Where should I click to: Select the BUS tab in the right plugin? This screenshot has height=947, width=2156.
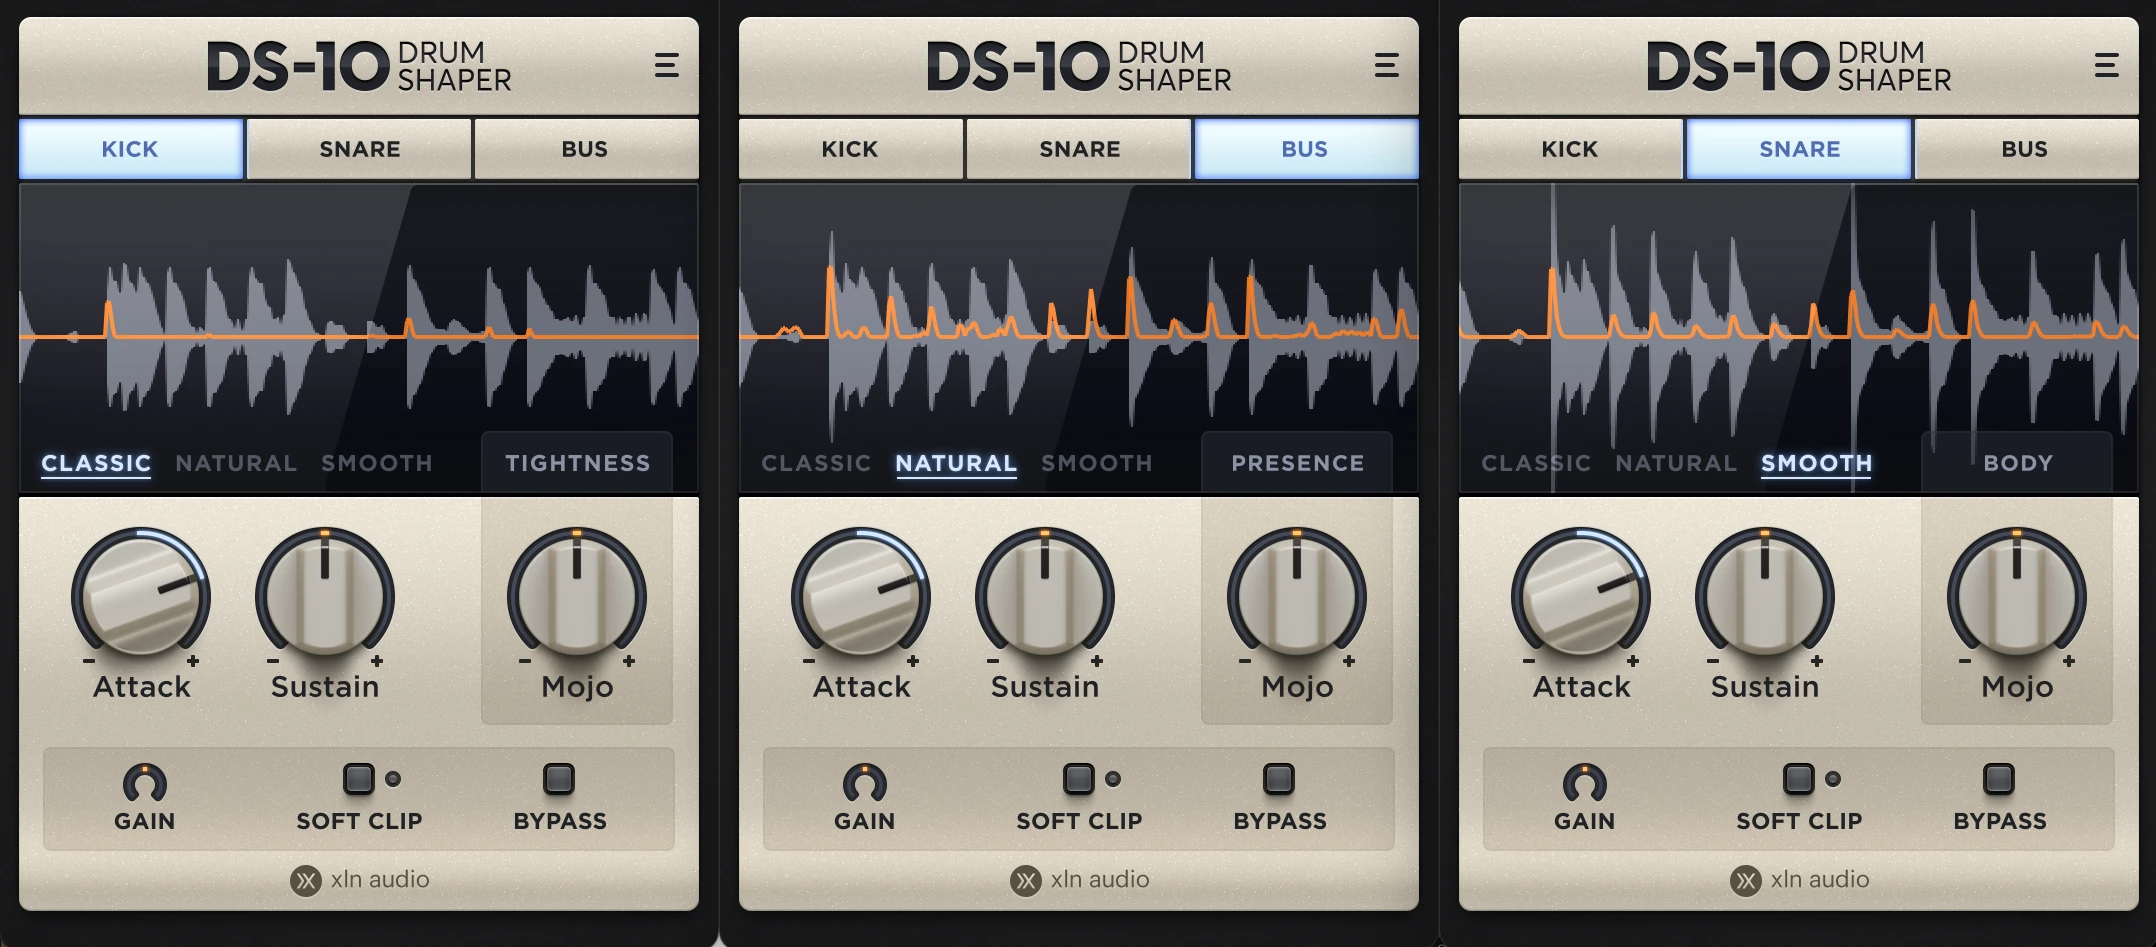[x=2026, y=149]
